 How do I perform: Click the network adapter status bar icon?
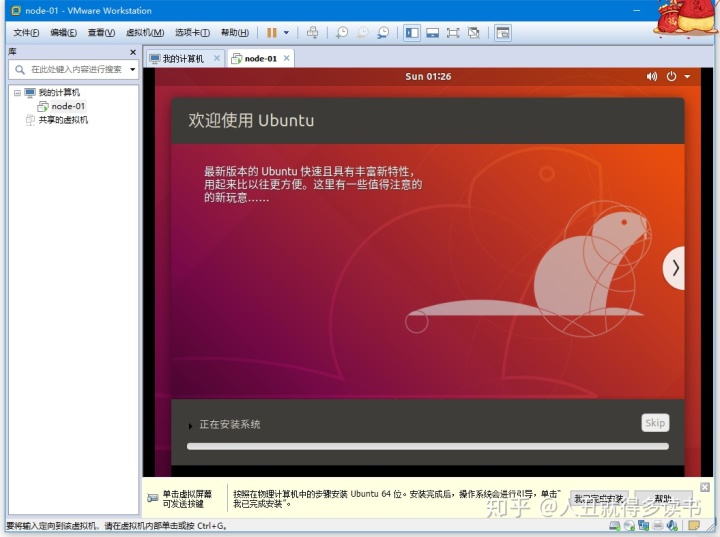point(643,525)
